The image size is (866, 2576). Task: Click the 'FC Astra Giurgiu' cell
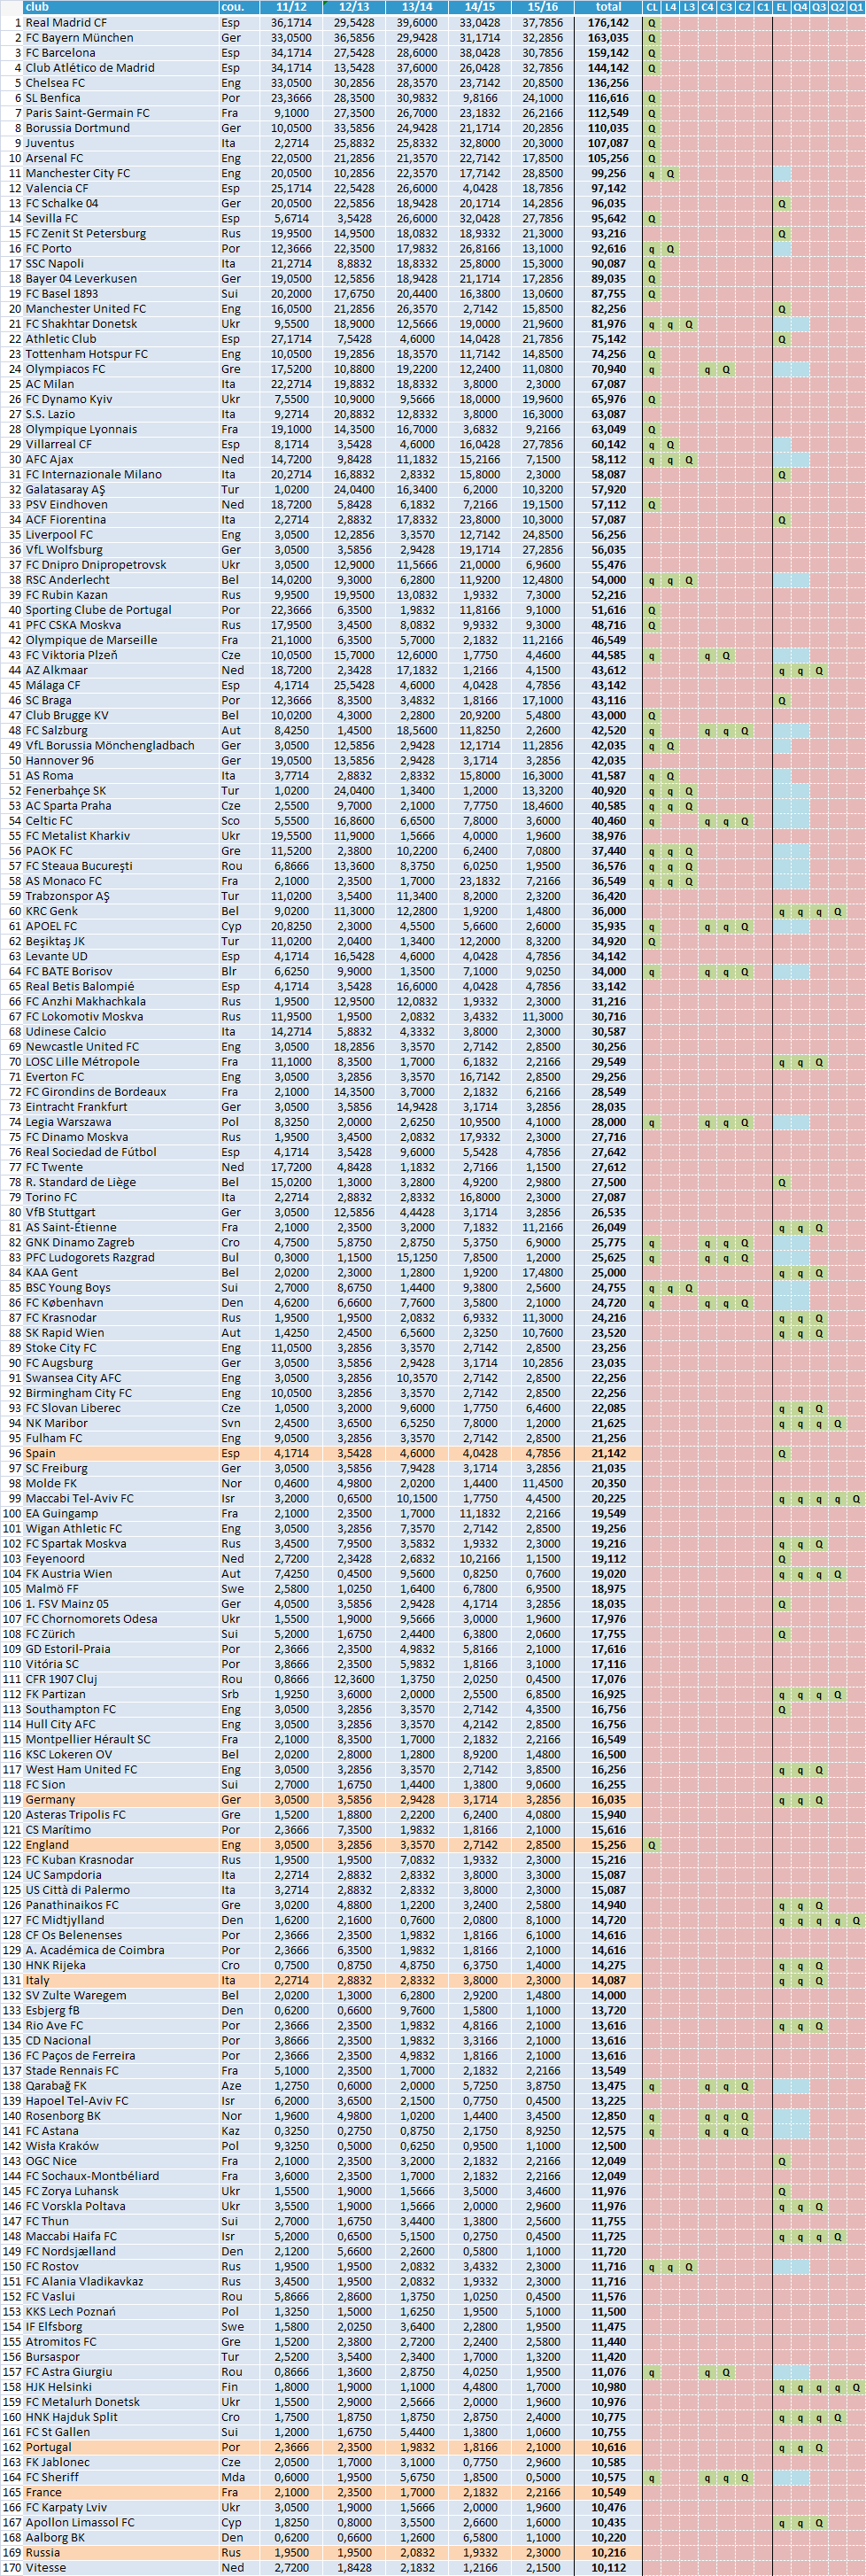click(120, 2371)
